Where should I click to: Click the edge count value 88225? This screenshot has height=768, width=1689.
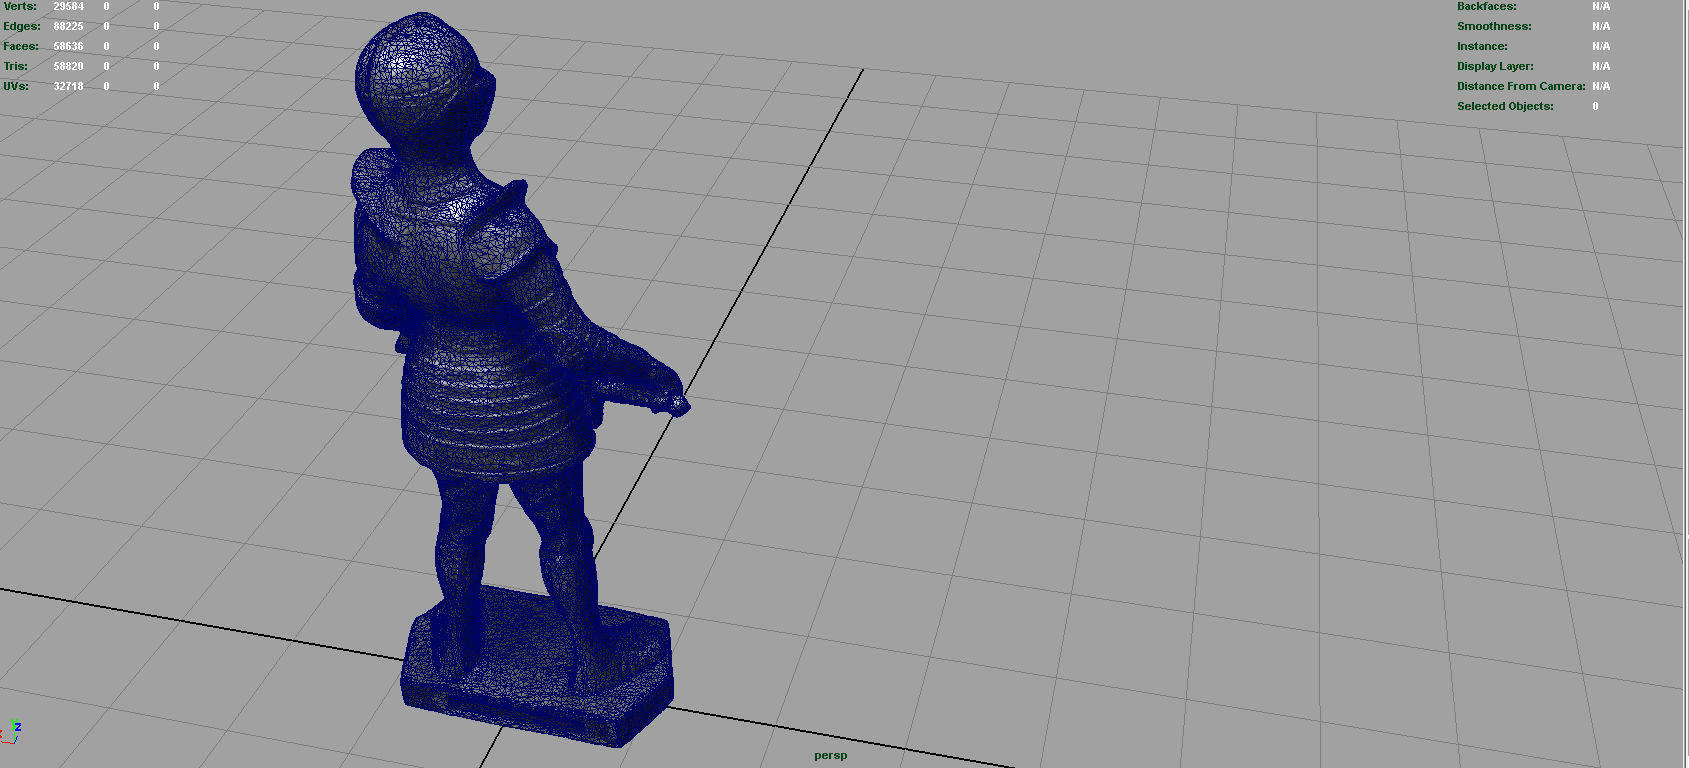pyautogui.click(x=68, y=26)
